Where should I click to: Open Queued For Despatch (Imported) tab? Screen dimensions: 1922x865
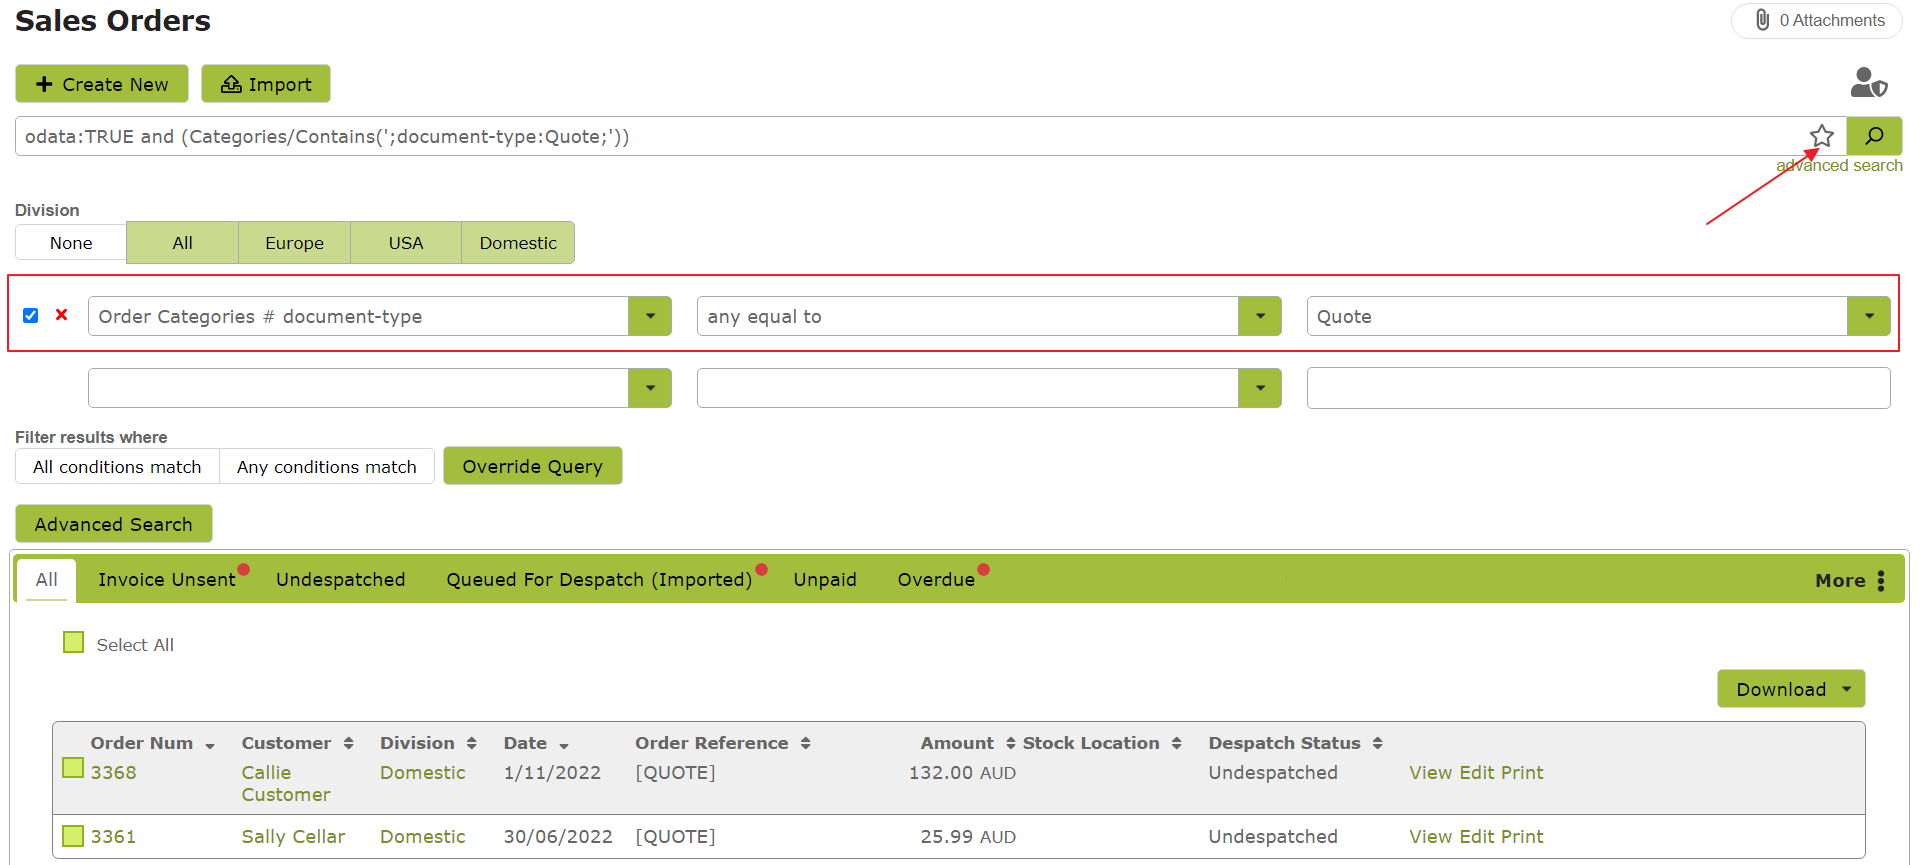point(599,580)
